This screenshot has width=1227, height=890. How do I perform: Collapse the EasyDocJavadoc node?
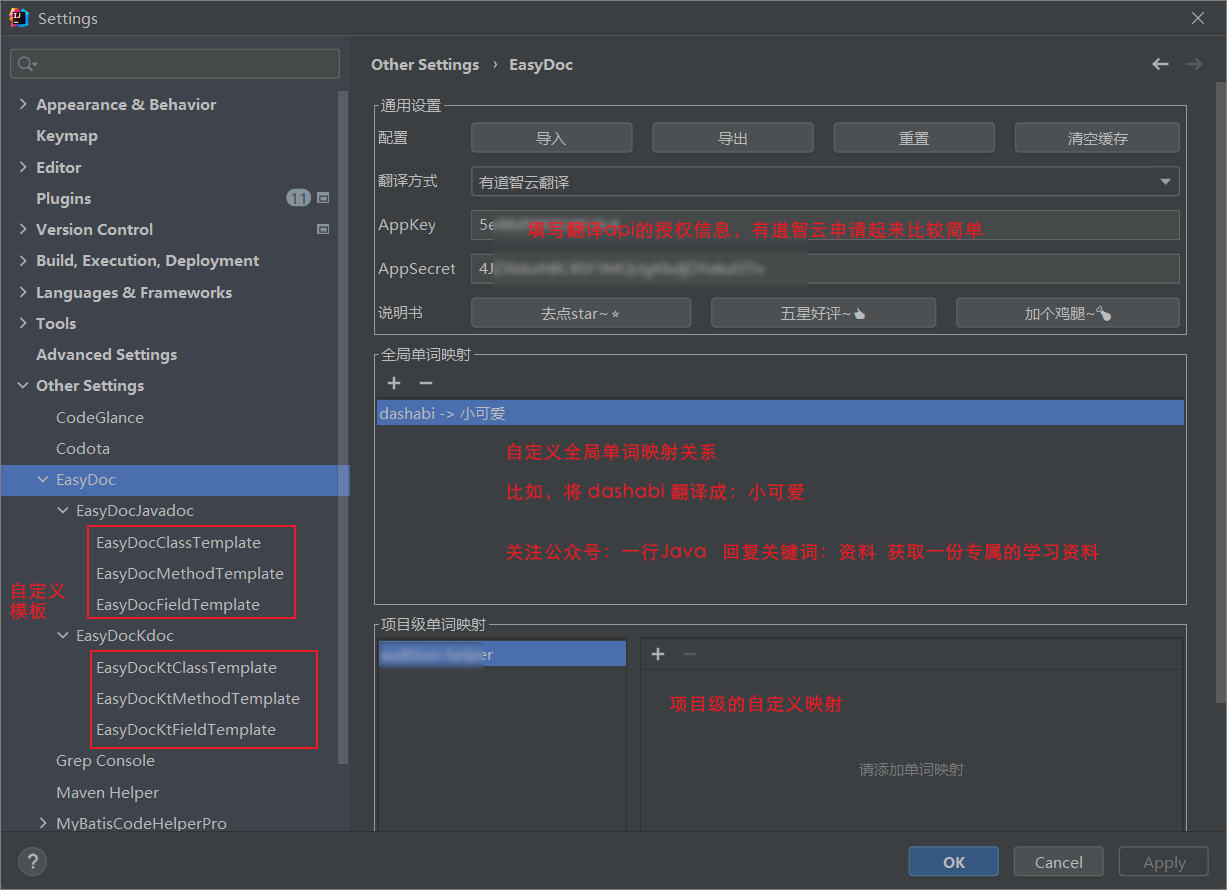tap(63, 510)
